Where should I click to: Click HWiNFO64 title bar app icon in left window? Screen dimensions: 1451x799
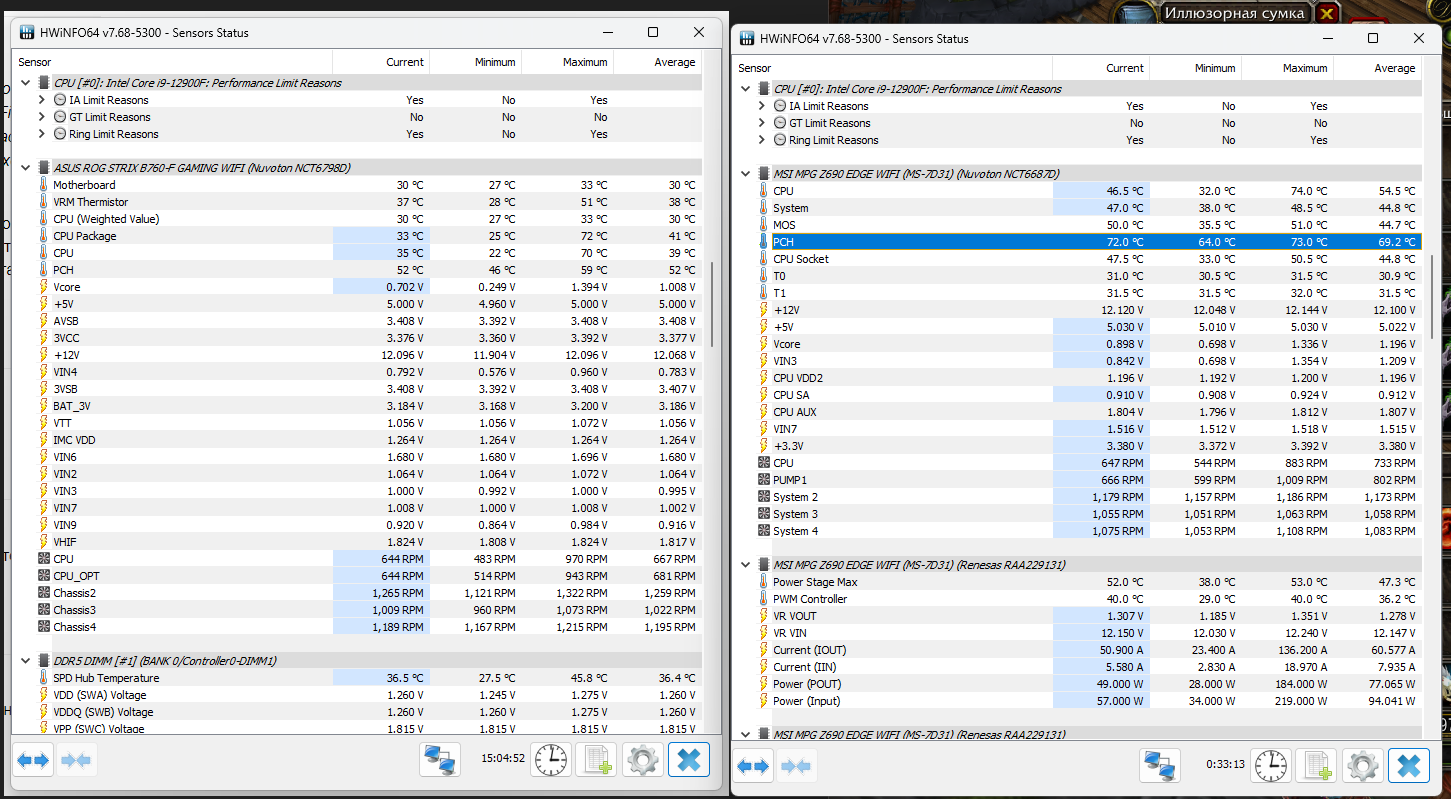25,32
